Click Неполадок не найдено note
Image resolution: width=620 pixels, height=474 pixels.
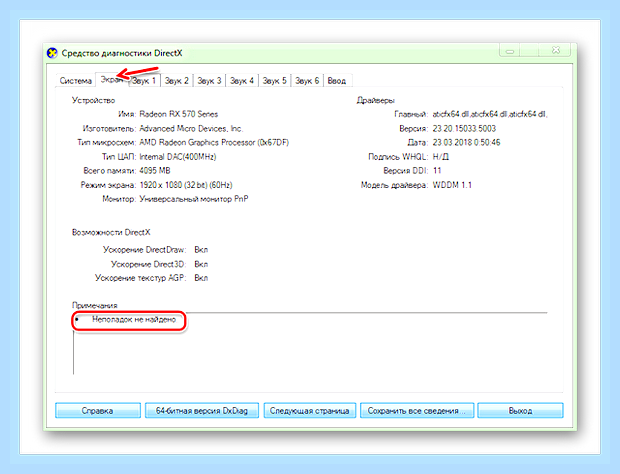(x=134, y=319)
